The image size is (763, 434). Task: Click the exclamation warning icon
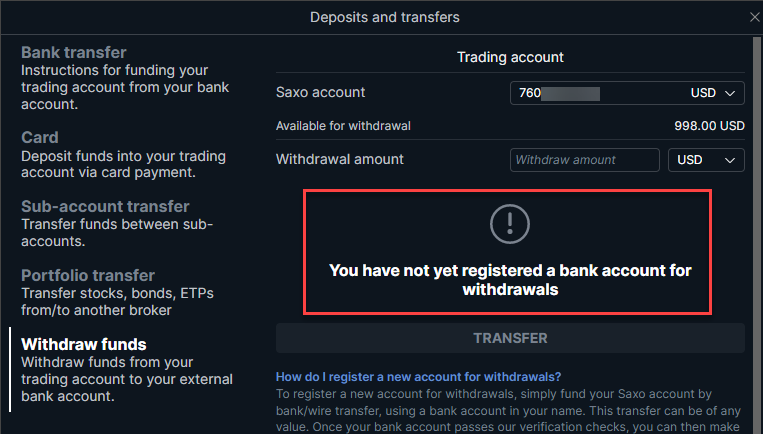coord(509,224)
